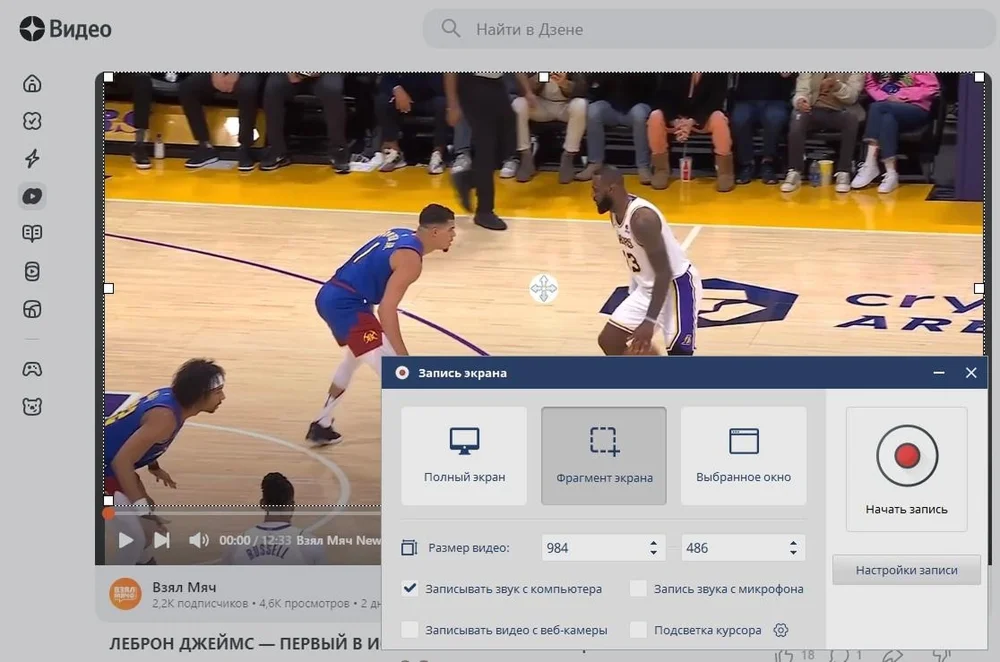Adjust video width stepper showing 984
This screenshot has width=1000, height=662.
653,548
